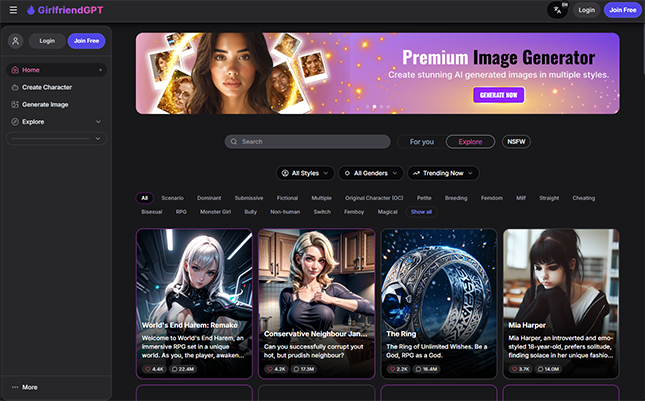This screenshot has height=401, width=645.
Task: Select the Switch tag
Action: coord(322,212)
